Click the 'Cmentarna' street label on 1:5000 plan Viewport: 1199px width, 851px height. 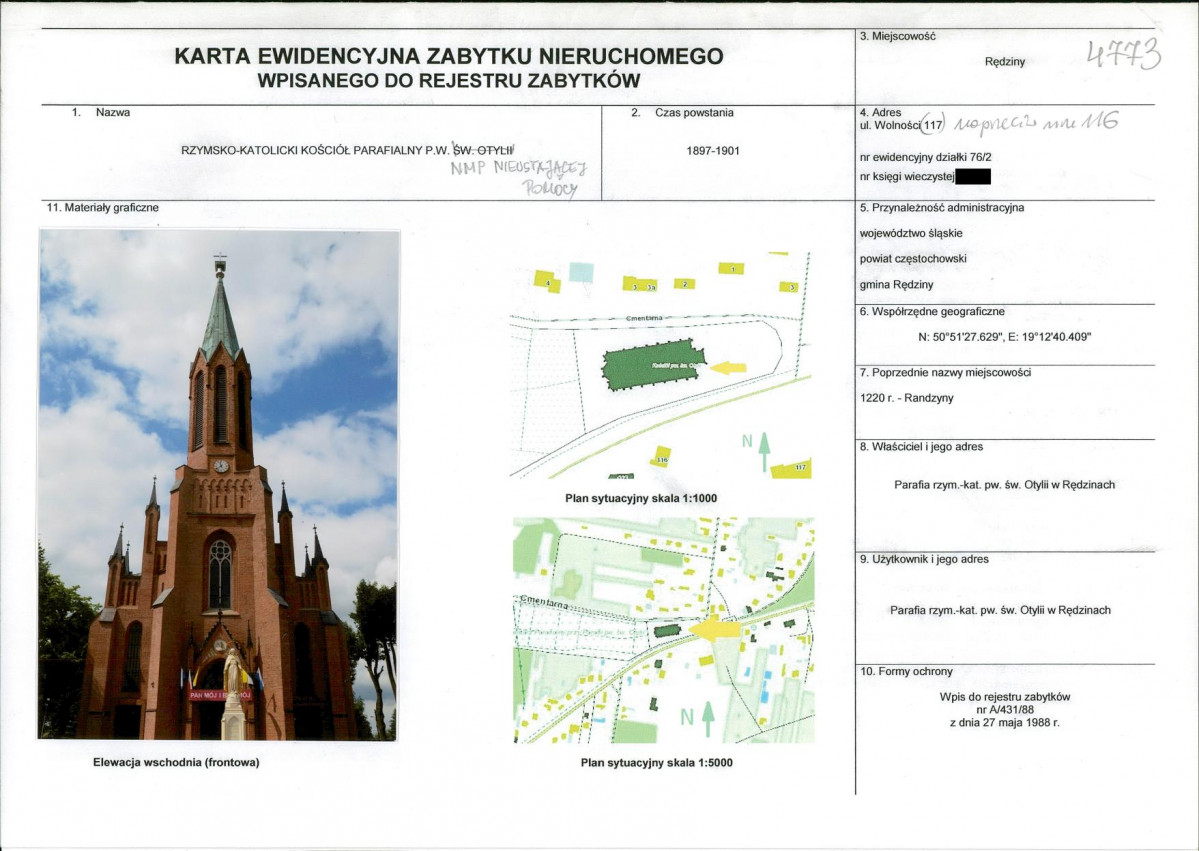point(544,603)
